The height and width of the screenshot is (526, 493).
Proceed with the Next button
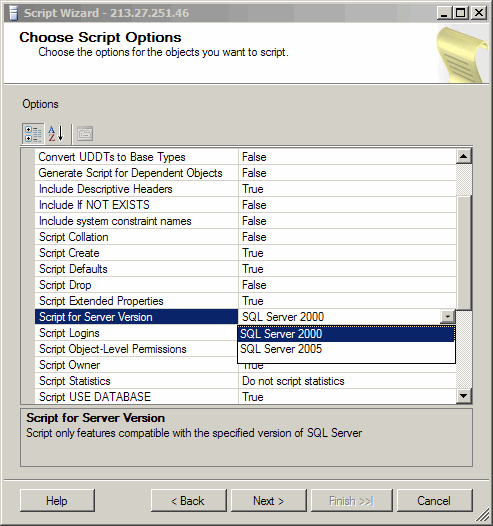click(269, 501)
